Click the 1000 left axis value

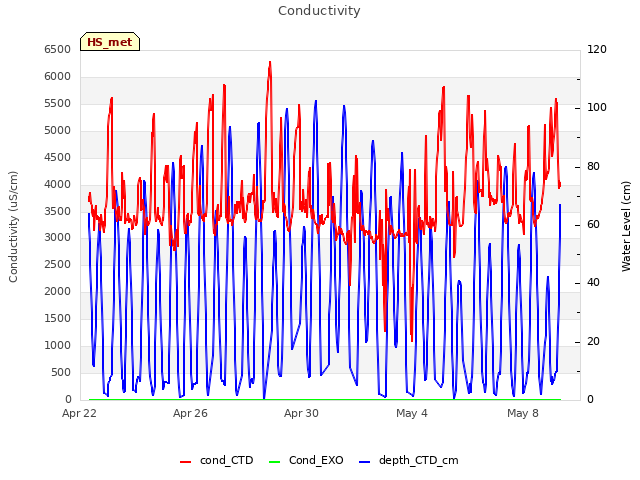coord(58,345)
